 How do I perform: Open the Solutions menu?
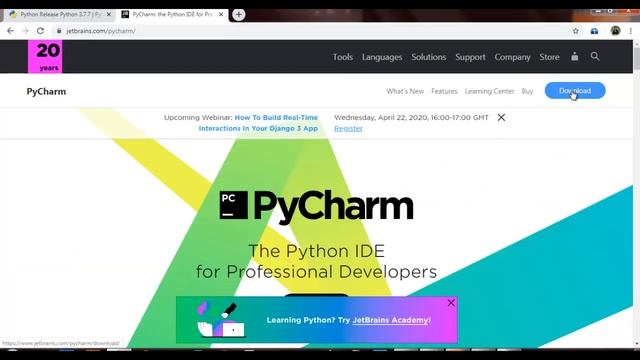click(429, 57)
